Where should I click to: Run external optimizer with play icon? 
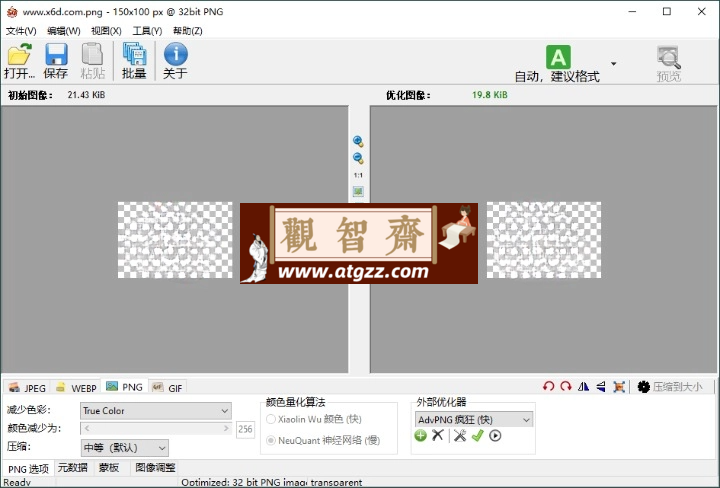[x=495, y=436]
